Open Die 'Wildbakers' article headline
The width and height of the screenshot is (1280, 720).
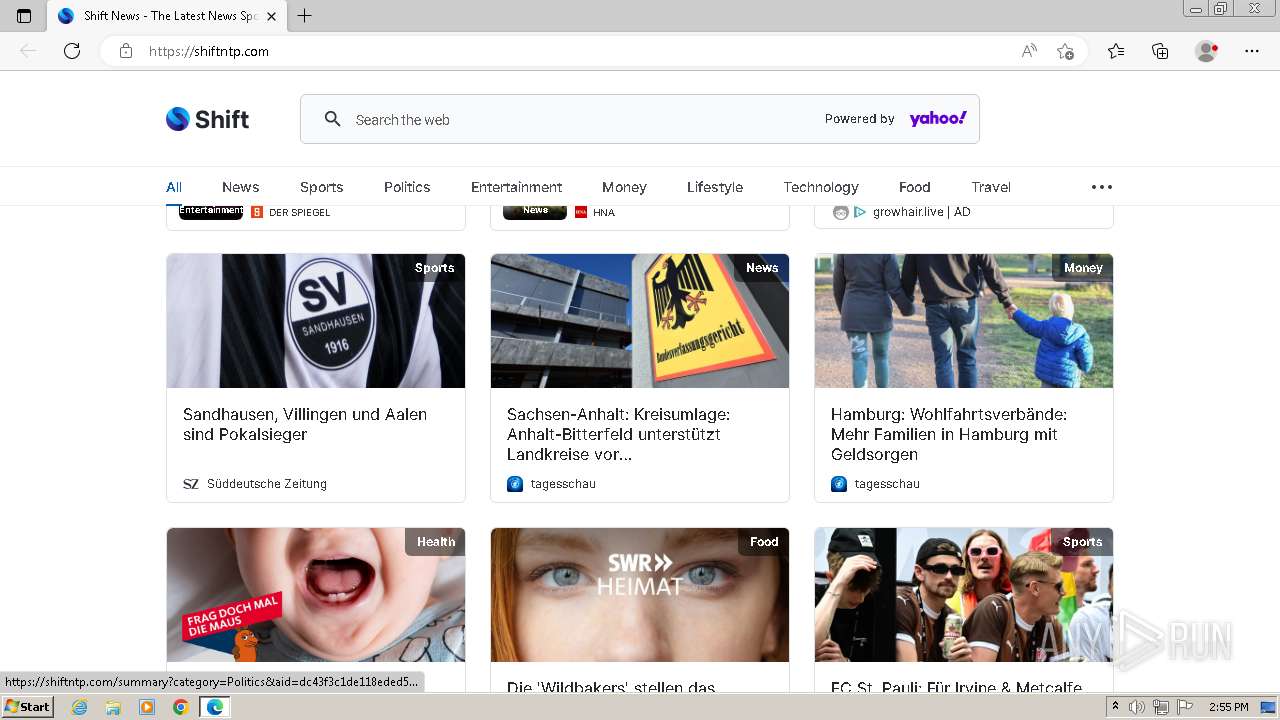pos(611,688)
